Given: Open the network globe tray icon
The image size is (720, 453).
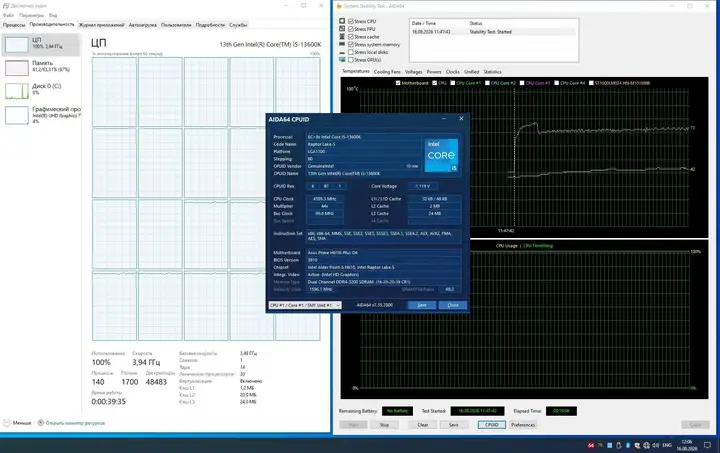Looking at the screenshot, I should click(647, 445).
